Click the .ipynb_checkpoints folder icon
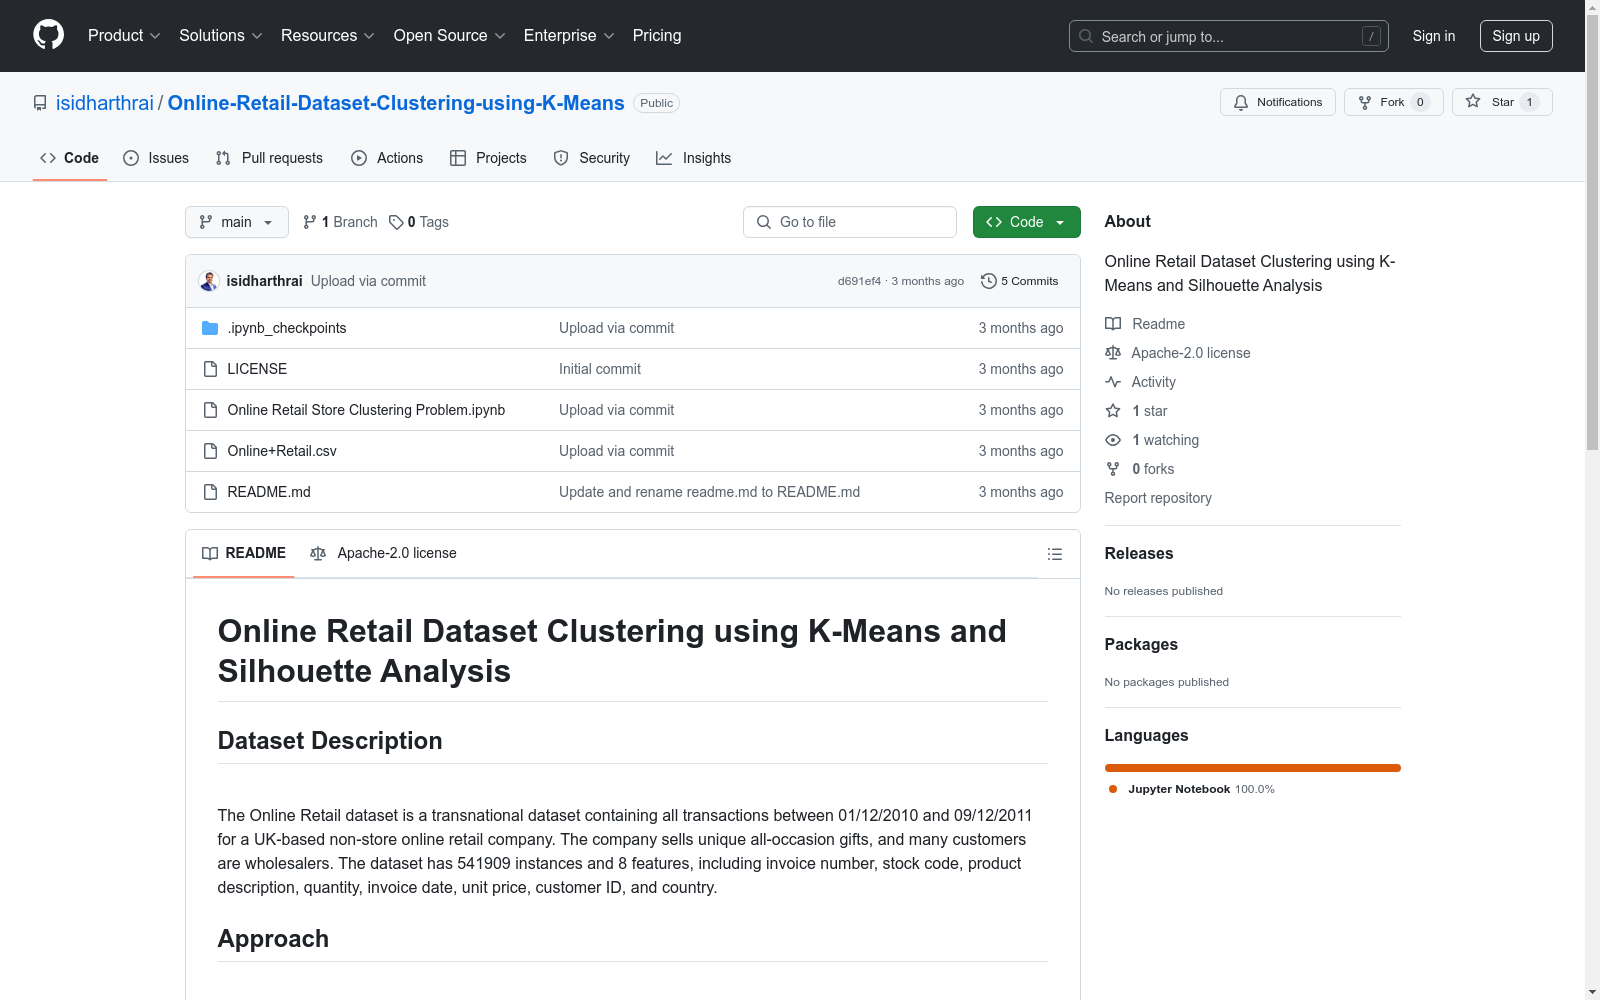The width and height of the screenshot is (1600, 1000). pos(210,328)
